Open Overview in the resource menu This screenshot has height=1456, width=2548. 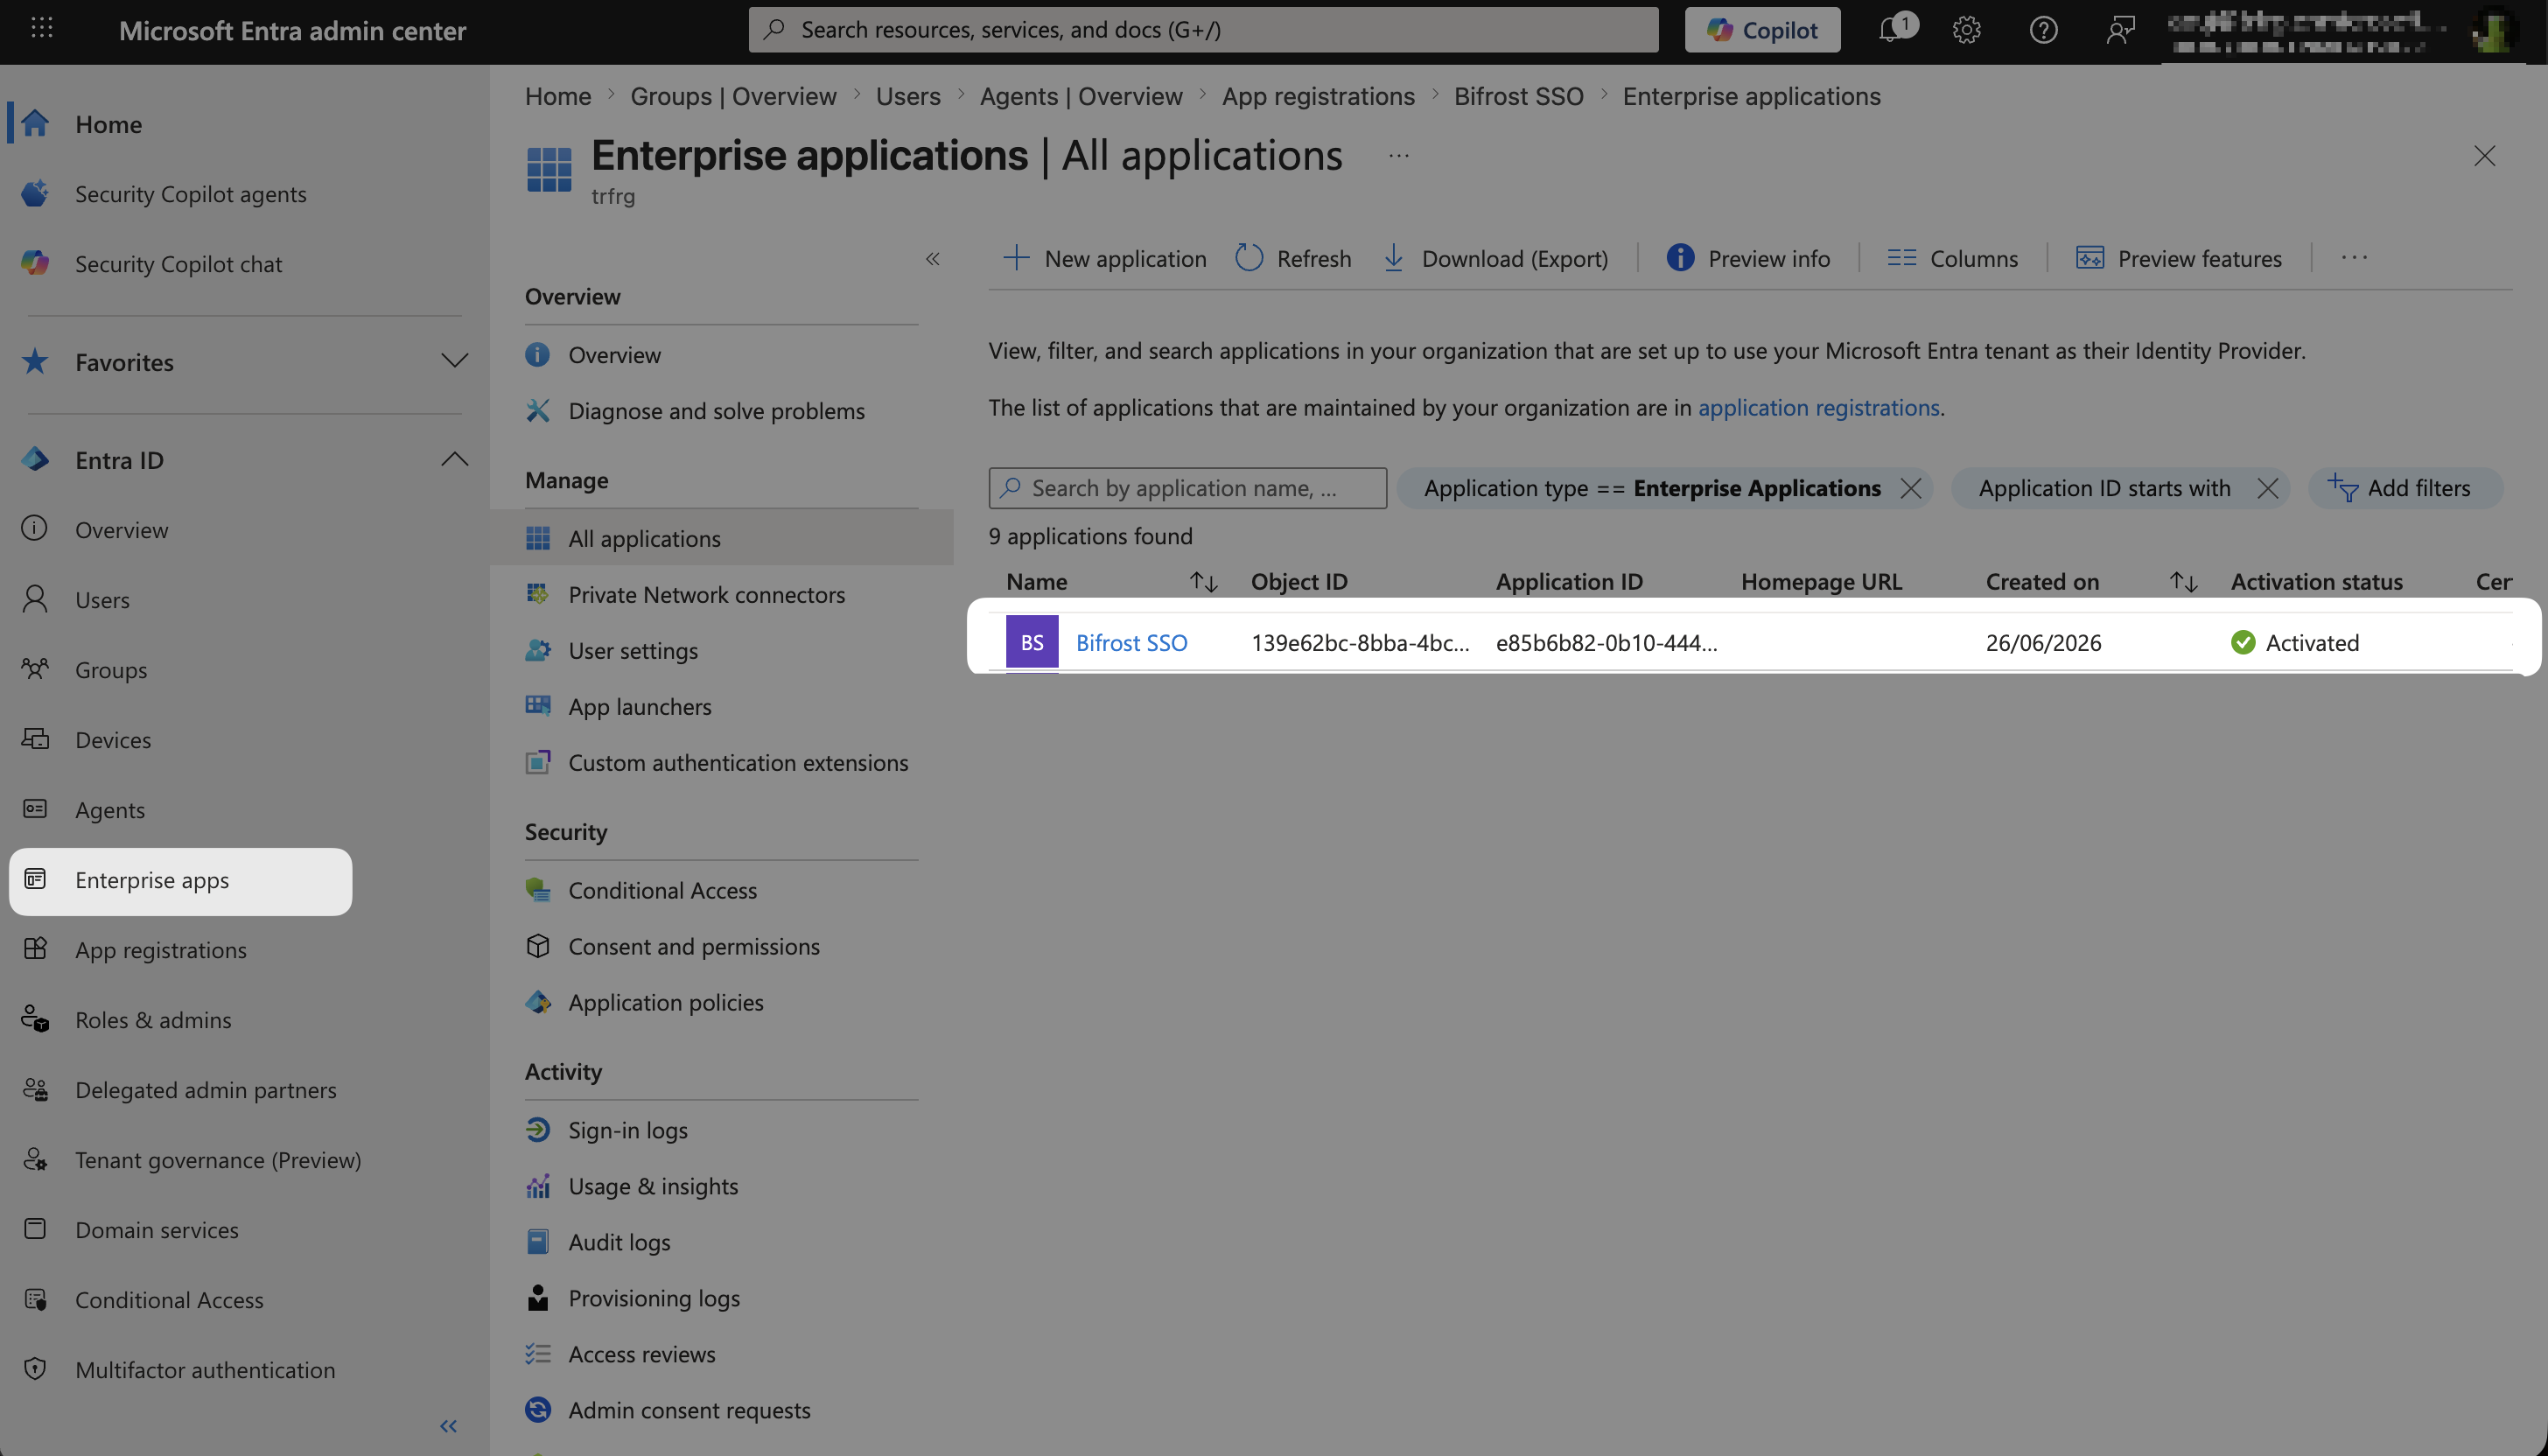tap(614, 355)
